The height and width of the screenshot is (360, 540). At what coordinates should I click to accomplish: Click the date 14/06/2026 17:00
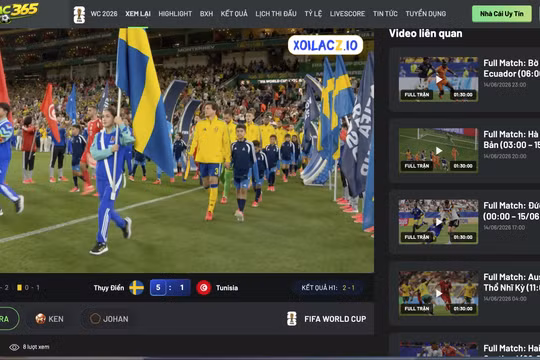coord(504,227)
